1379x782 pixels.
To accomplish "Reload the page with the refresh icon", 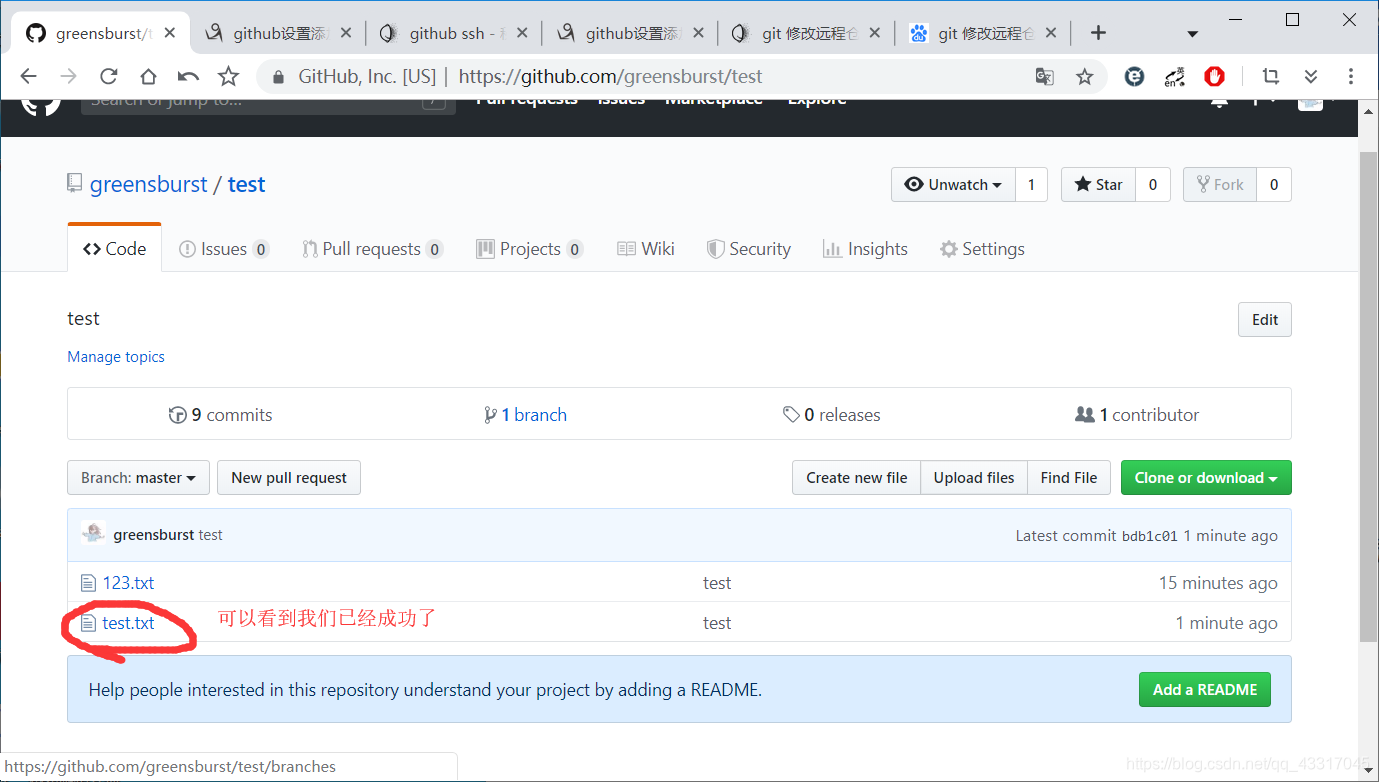I will tap(108, 76).
